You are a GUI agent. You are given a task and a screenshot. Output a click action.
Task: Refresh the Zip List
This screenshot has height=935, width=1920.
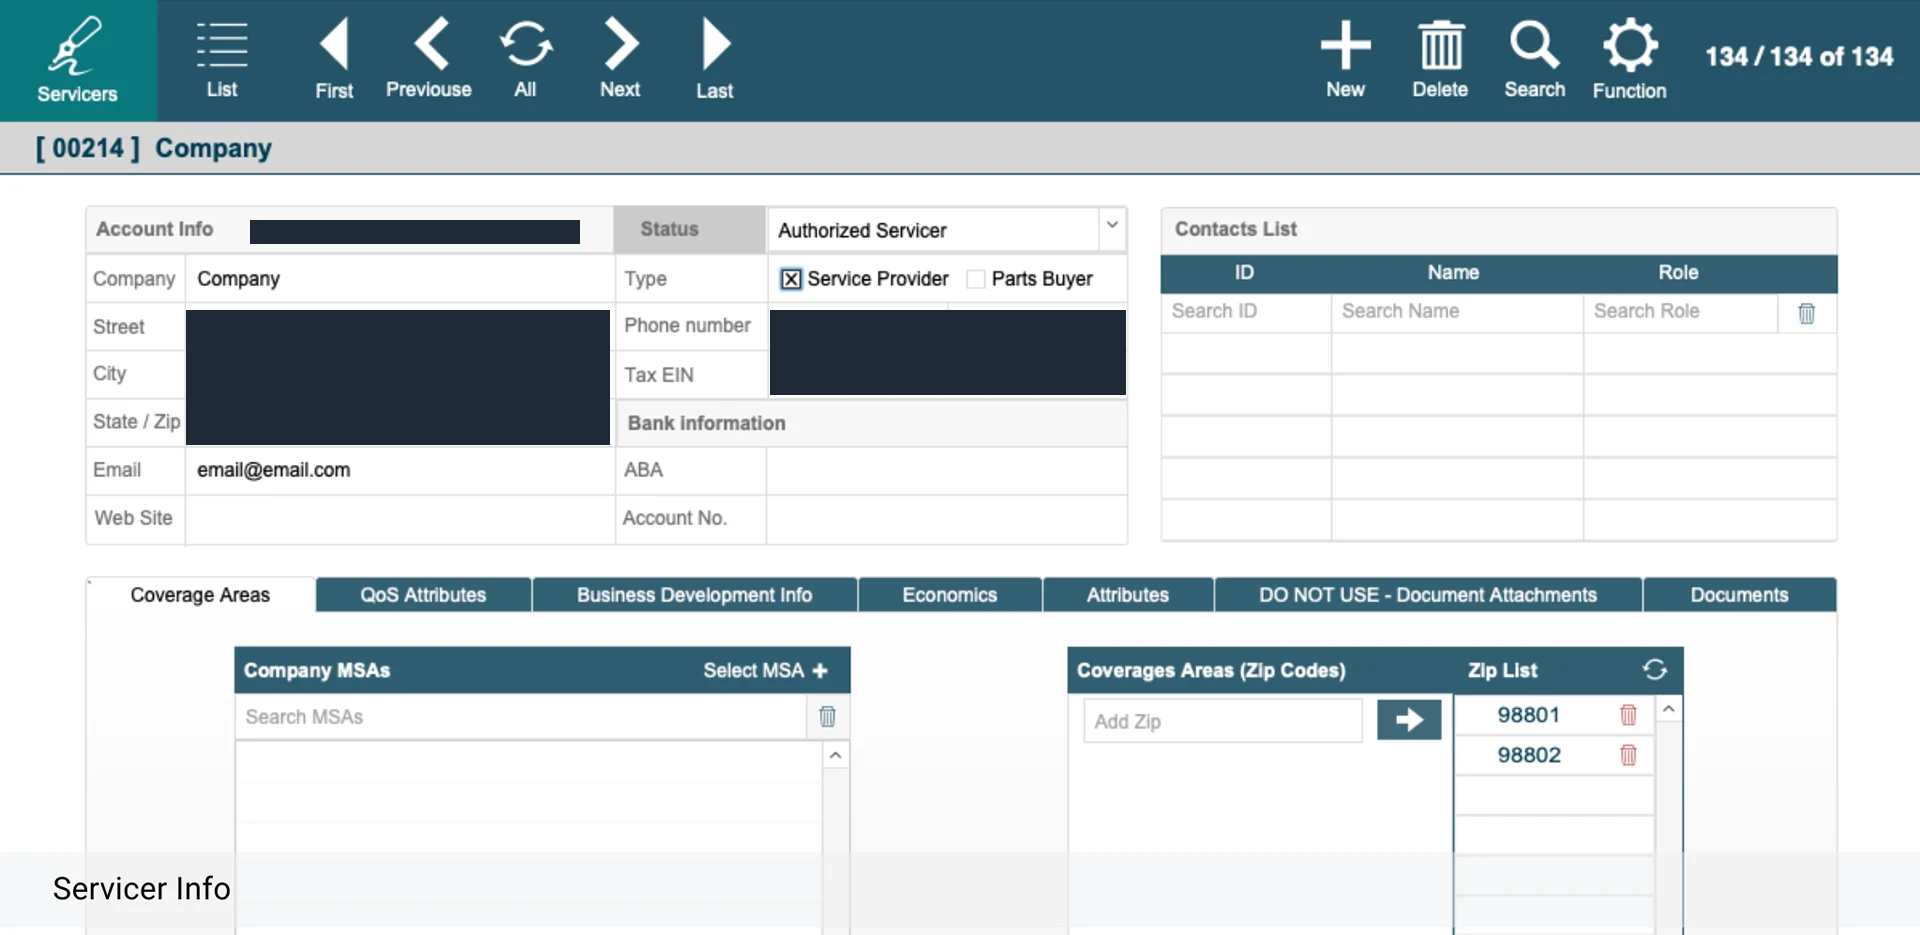click(1655, 669)
